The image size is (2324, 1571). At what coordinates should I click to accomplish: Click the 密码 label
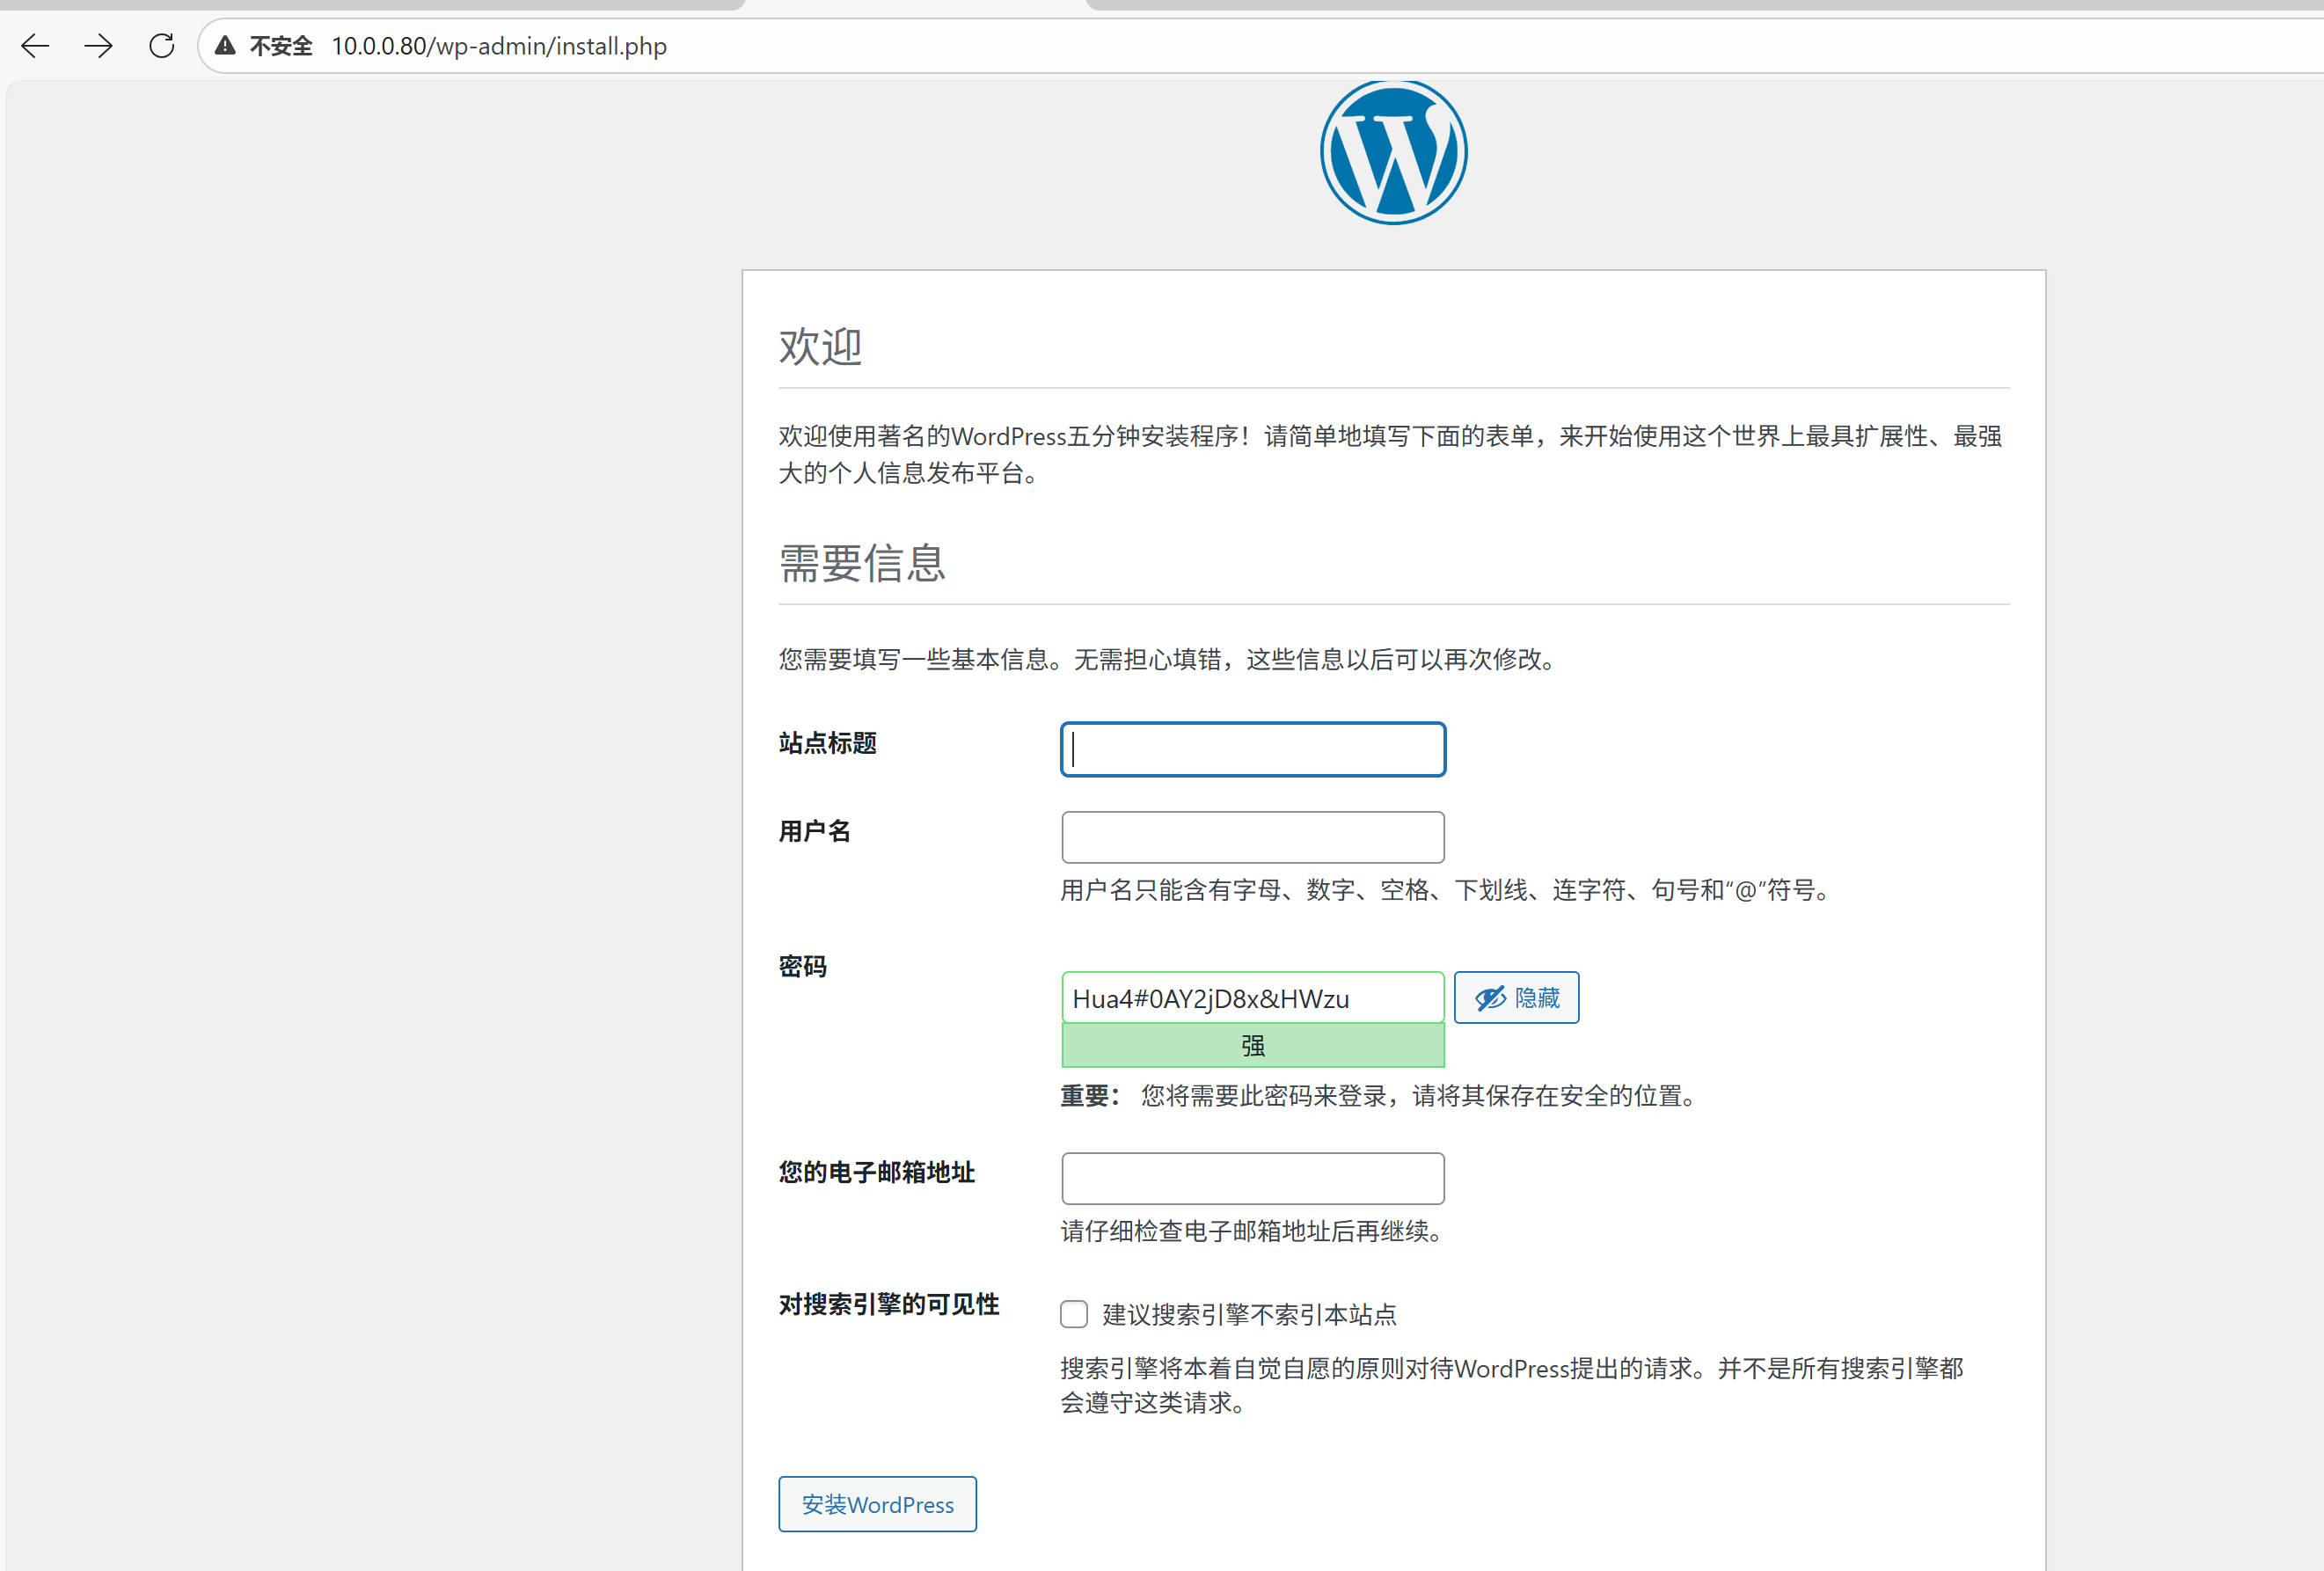803,967
